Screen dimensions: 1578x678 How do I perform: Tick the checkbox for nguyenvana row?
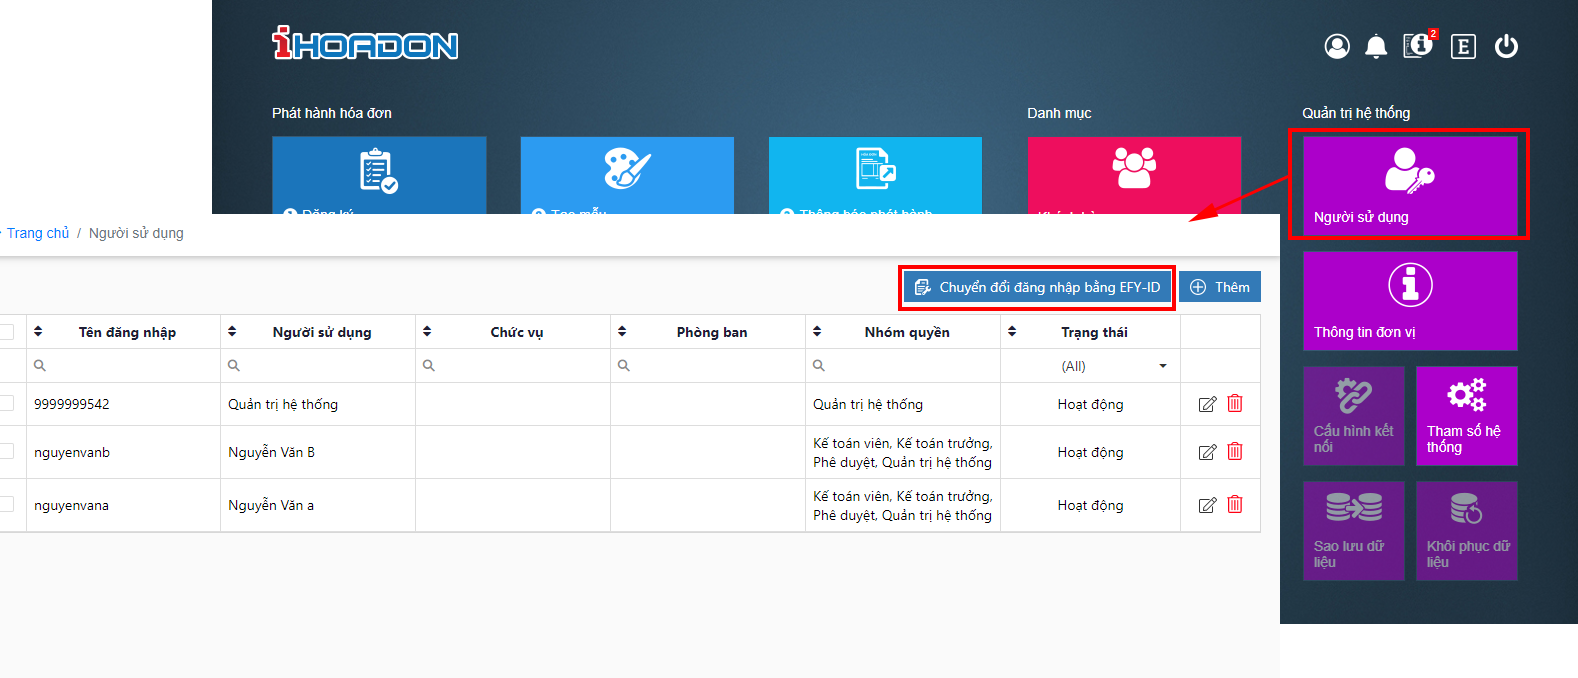[x=6, y=504]
